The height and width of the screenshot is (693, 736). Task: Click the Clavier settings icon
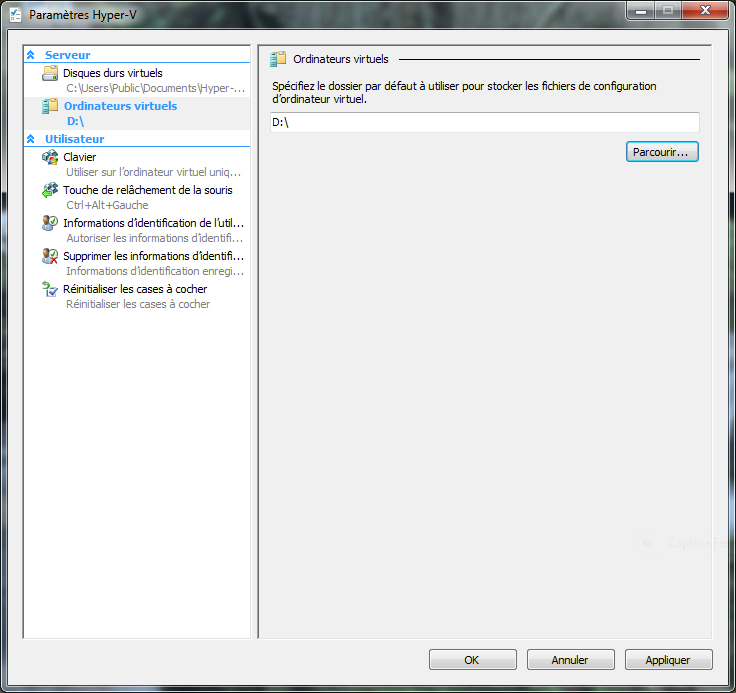(50, 157)
